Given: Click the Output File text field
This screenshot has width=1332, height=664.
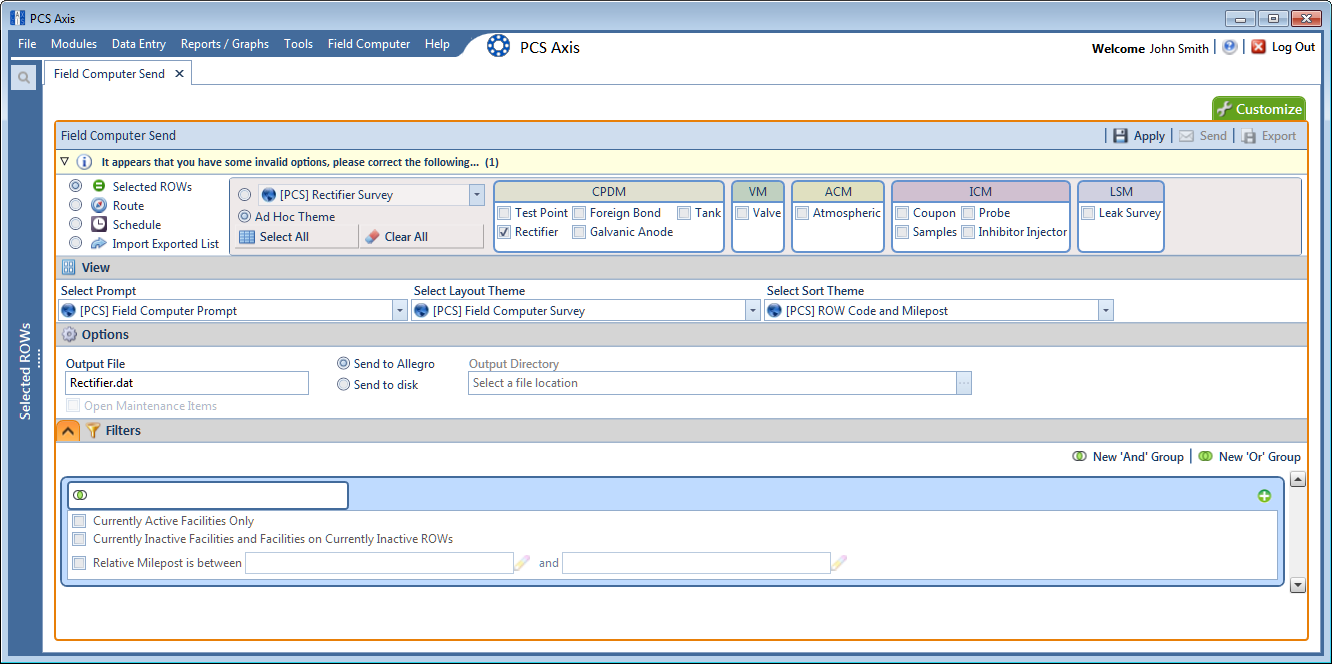Looking at the screenshot, I should pyautogui.click(x=187, y=383).
